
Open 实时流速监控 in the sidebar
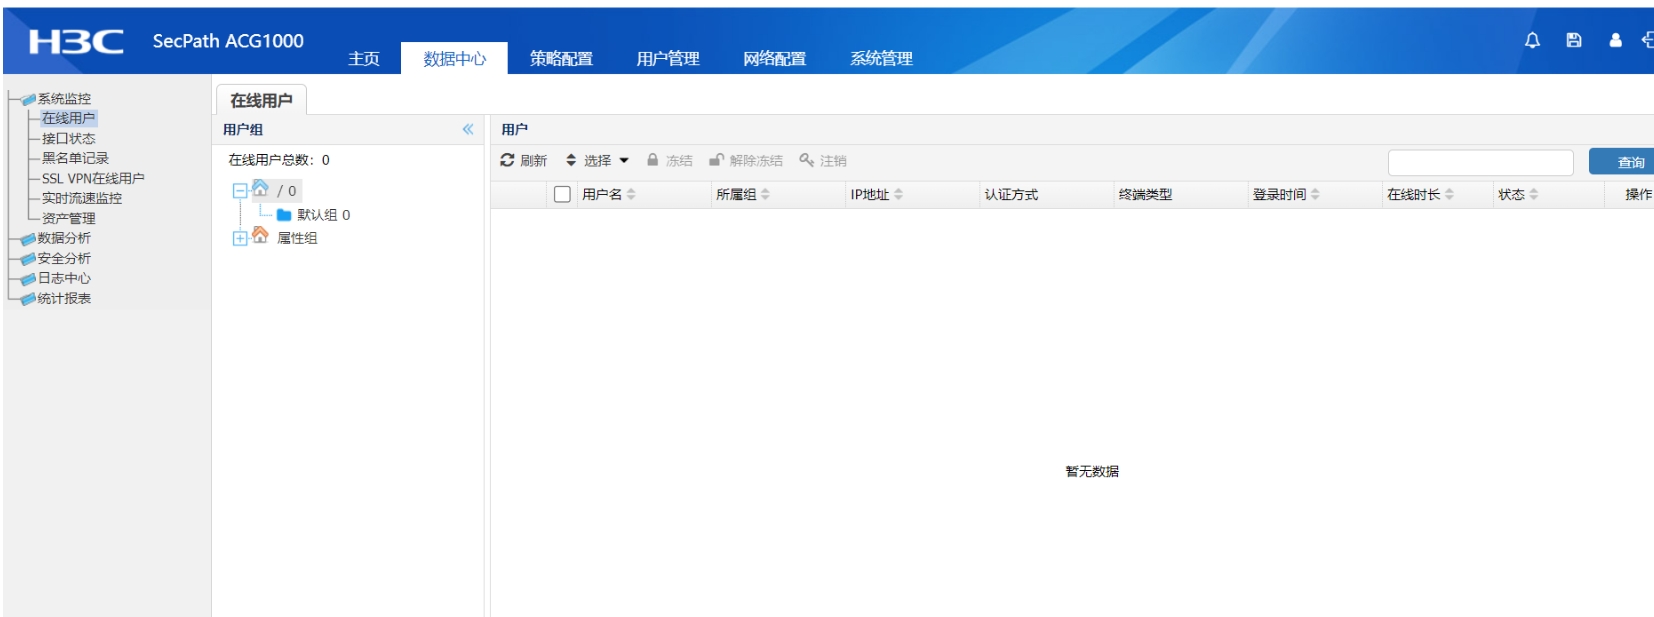(81, 198)
